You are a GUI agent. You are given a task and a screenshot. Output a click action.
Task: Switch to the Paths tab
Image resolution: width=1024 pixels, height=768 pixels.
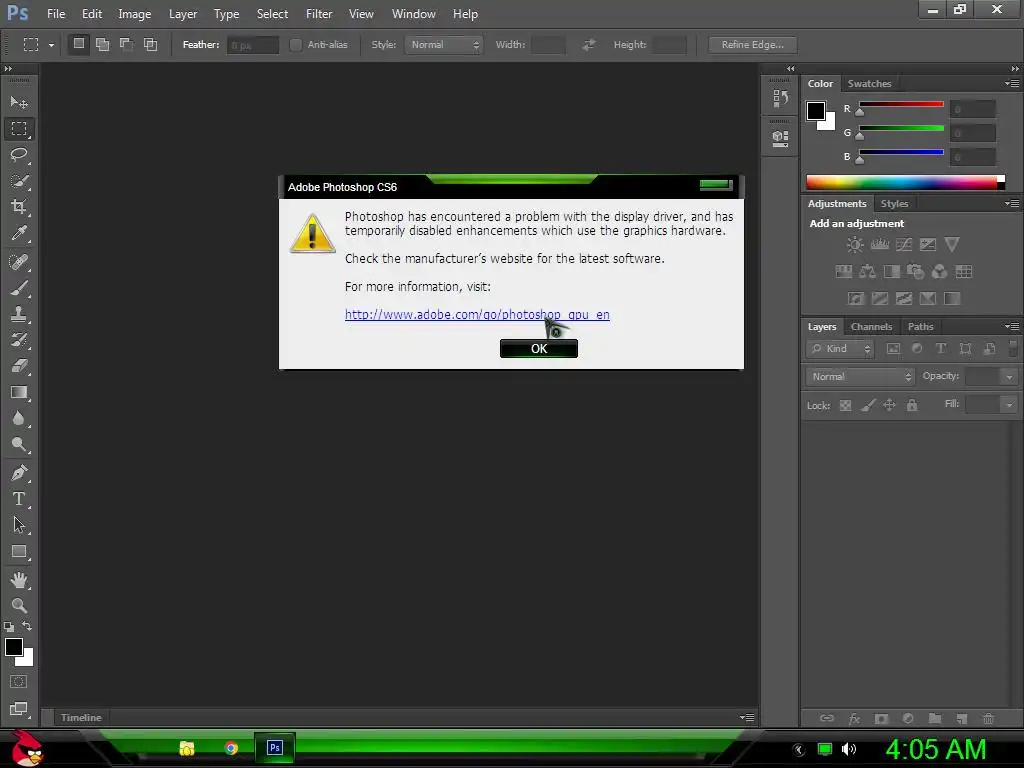point(920,327)
